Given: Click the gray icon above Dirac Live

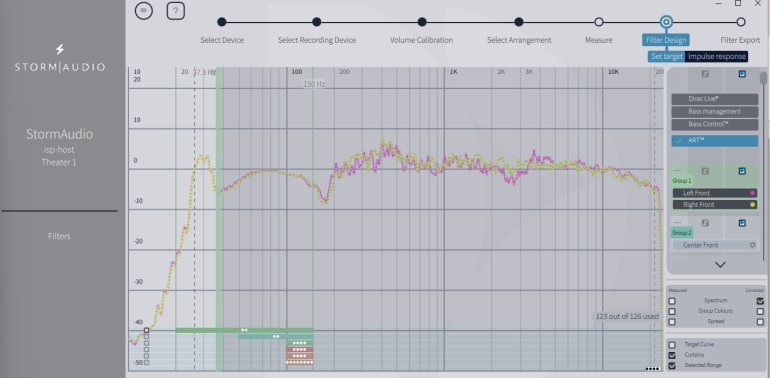Looking at the screenshot, I should tap(705, 74).
